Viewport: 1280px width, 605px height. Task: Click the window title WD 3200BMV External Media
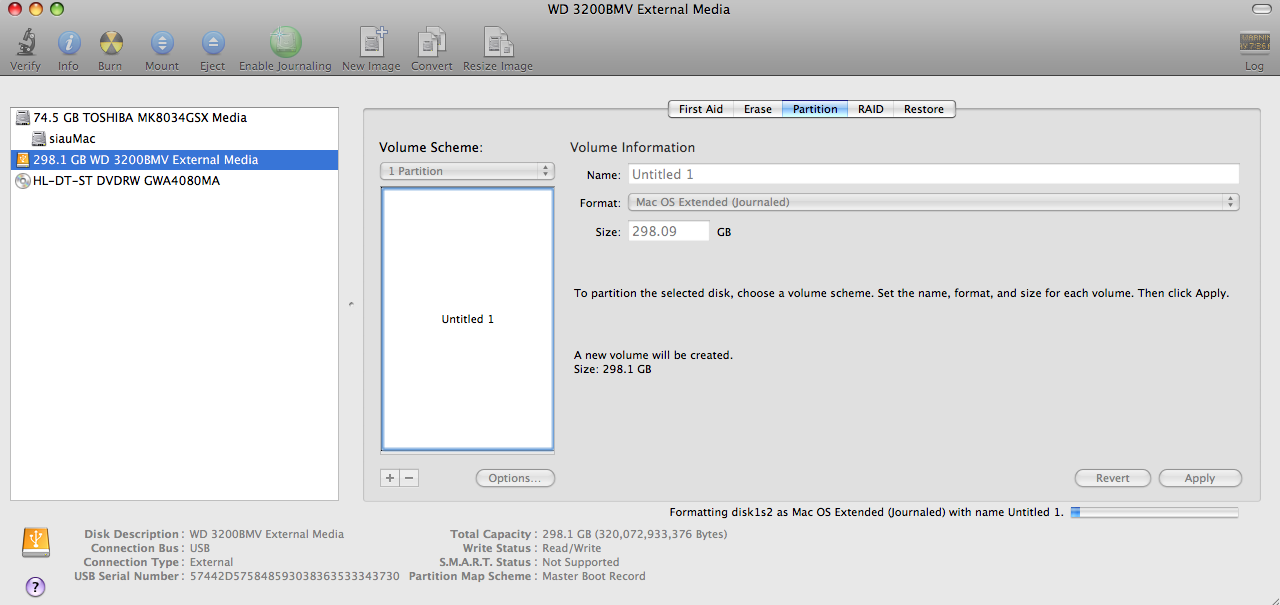coord(639,9)
